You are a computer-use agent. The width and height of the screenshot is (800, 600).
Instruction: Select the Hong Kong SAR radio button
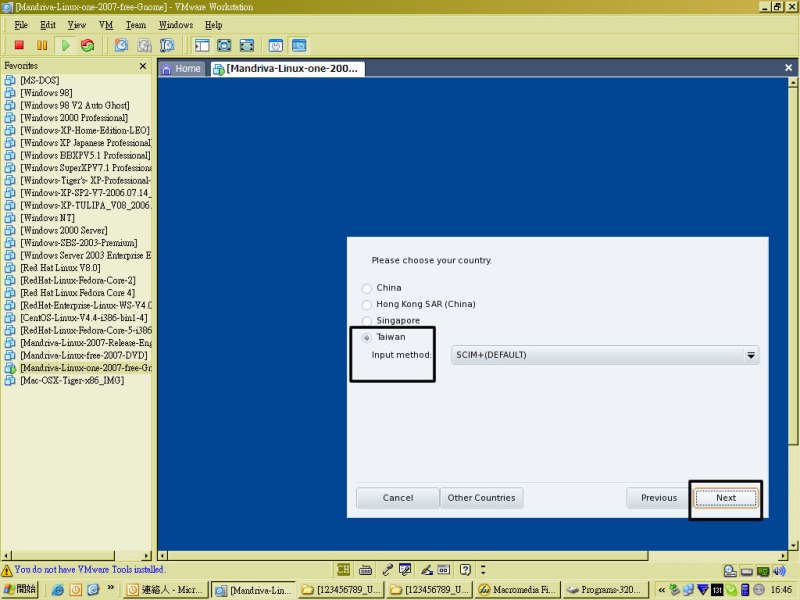coord(366,305)
